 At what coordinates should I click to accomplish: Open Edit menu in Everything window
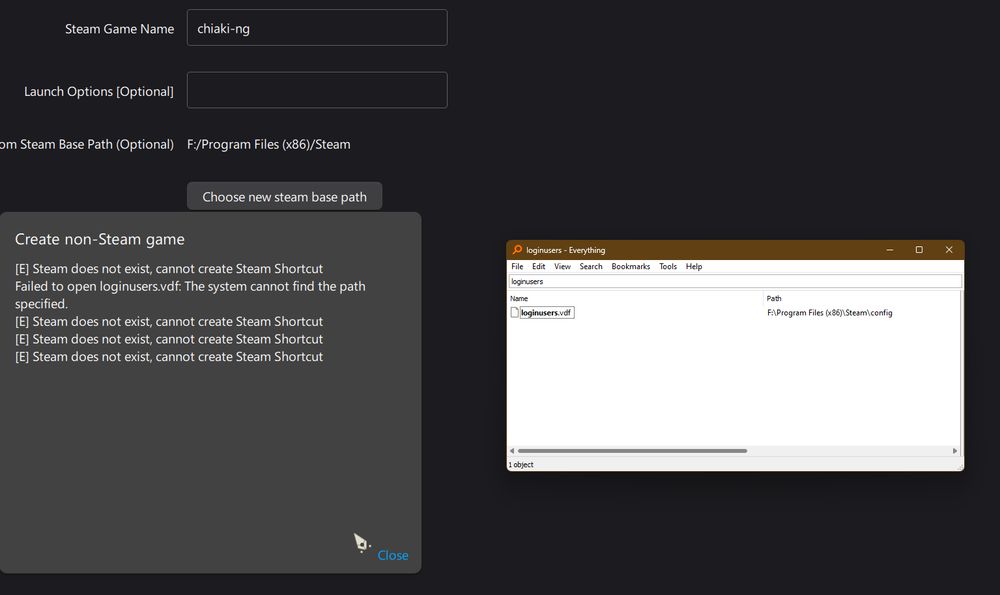(x=539, y=267)
